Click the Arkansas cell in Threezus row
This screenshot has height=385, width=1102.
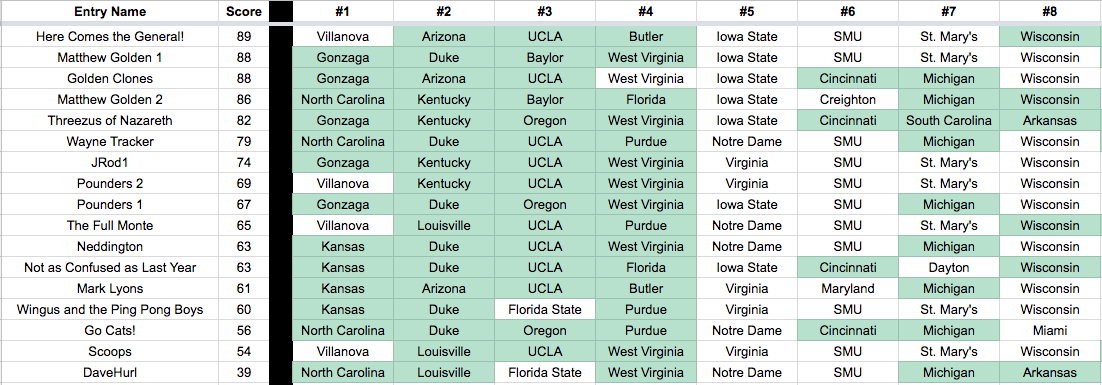[1050, 121]
